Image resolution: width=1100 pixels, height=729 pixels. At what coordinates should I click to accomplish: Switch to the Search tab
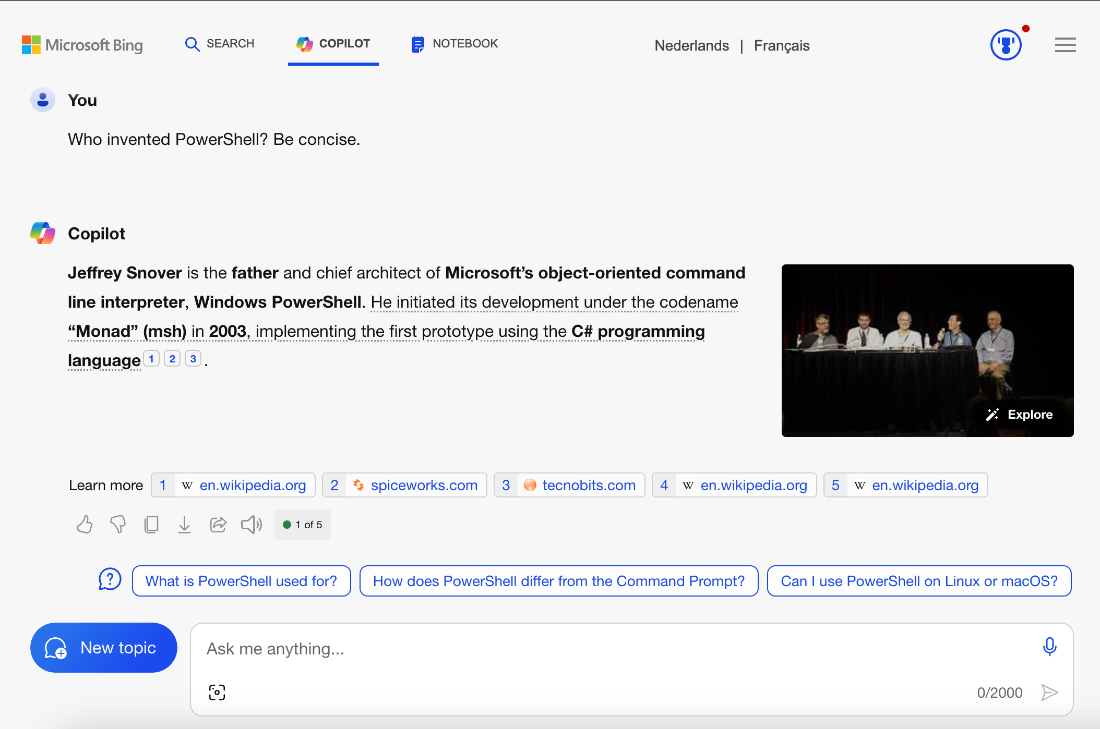coord(220,44)
